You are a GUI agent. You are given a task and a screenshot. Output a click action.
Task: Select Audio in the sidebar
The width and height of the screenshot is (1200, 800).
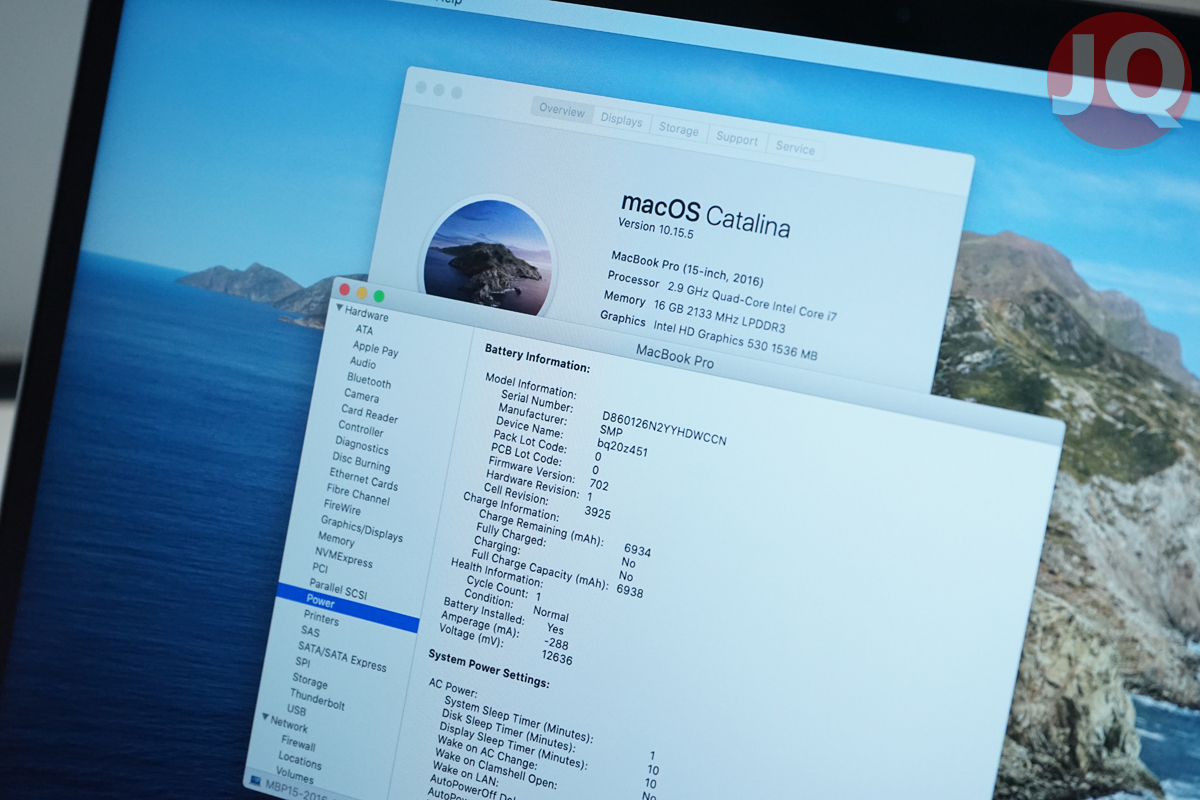coord(363,363)
